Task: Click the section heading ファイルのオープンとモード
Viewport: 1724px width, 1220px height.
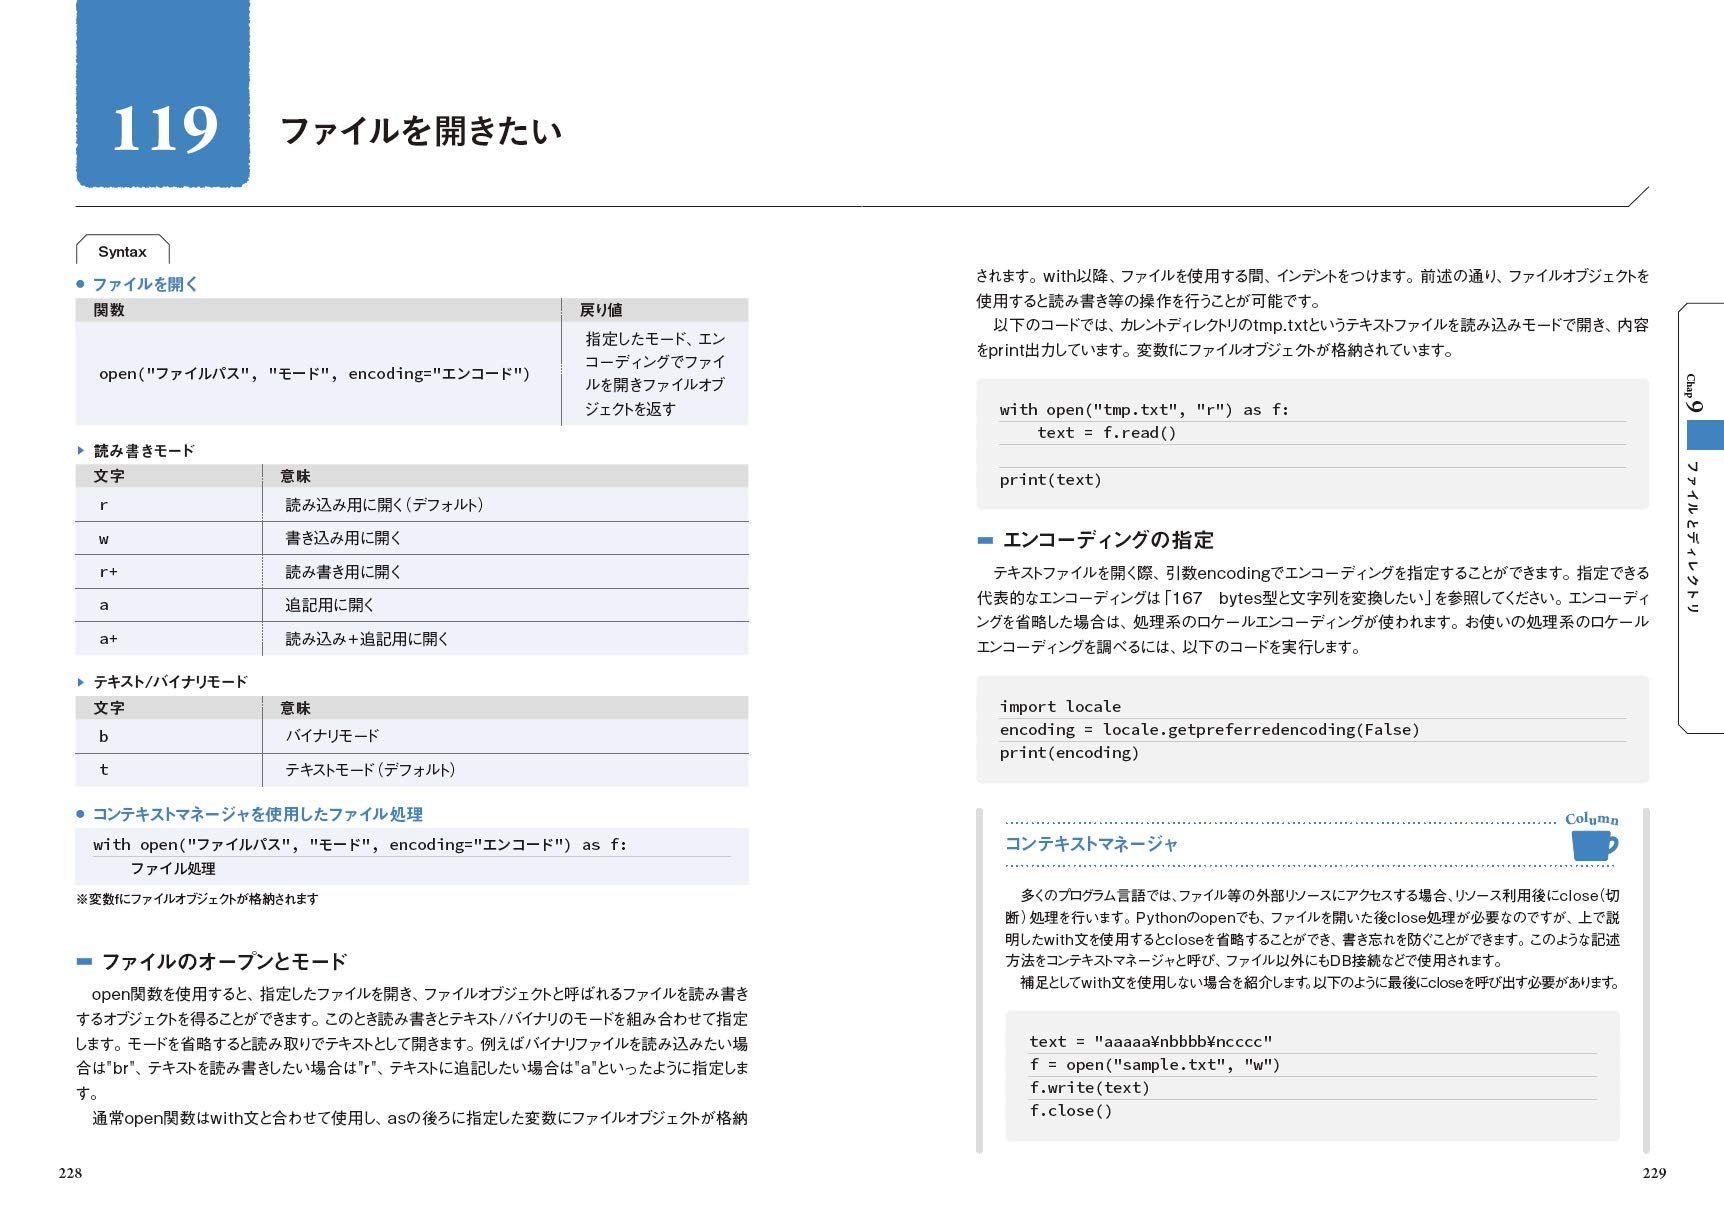Action: tap(224, 961)
